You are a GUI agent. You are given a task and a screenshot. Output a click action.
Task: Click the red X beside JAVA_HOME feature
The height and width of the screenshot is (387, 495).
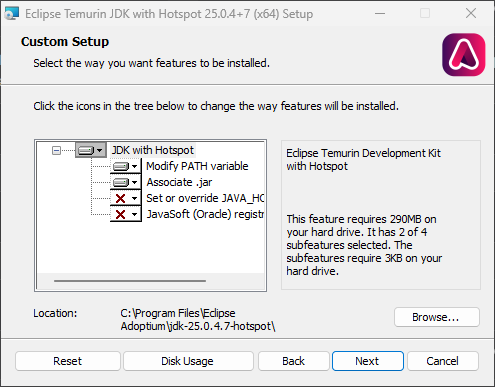pyautogui.click(x=120, y=199)
